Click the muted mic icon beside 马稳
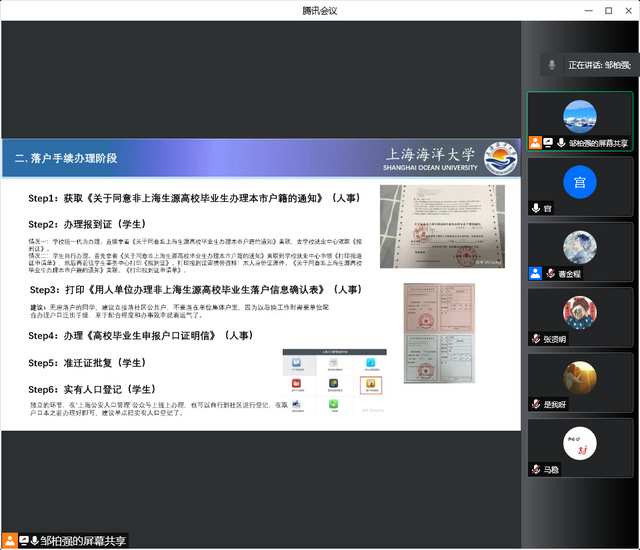 [536, 469]
